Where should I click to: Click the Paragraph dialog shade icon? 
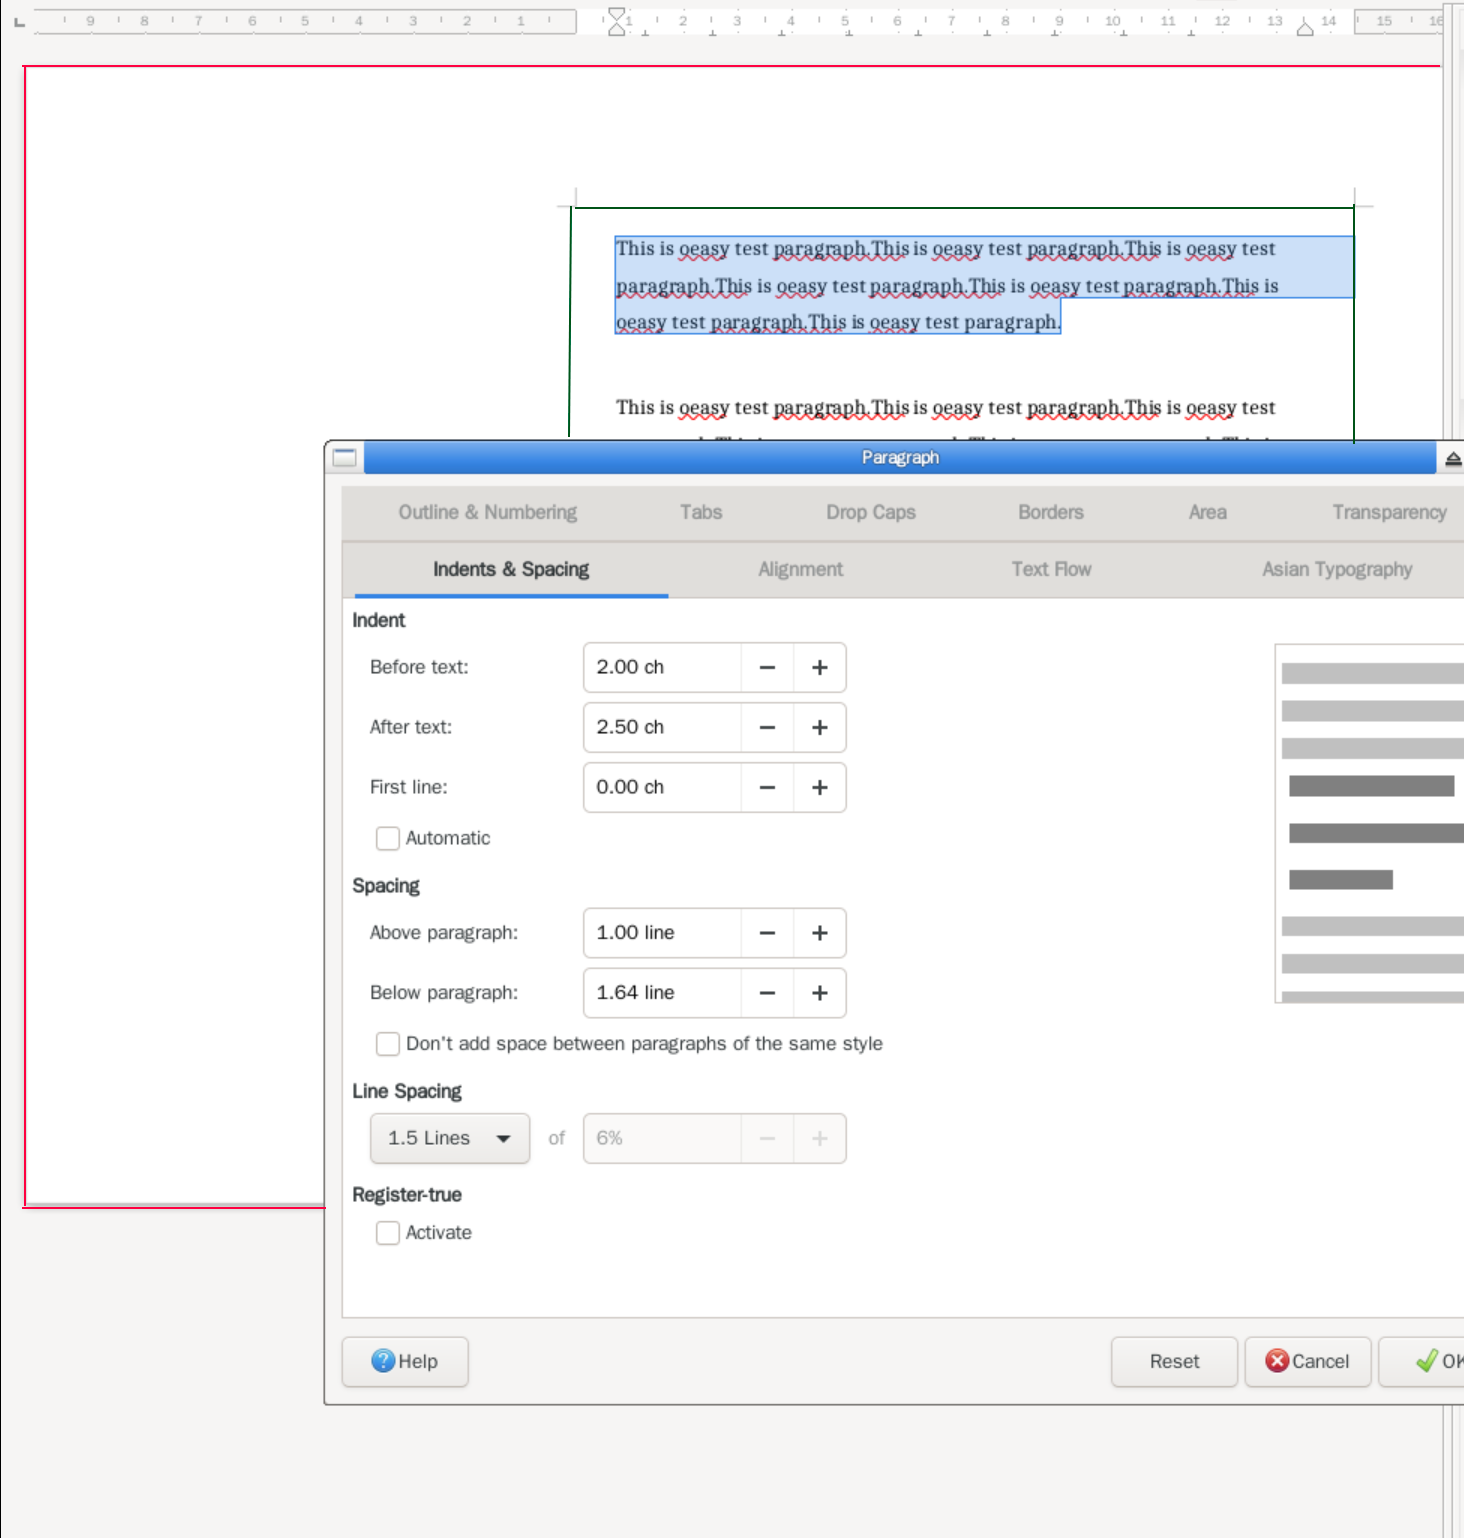pos(1453,458)
